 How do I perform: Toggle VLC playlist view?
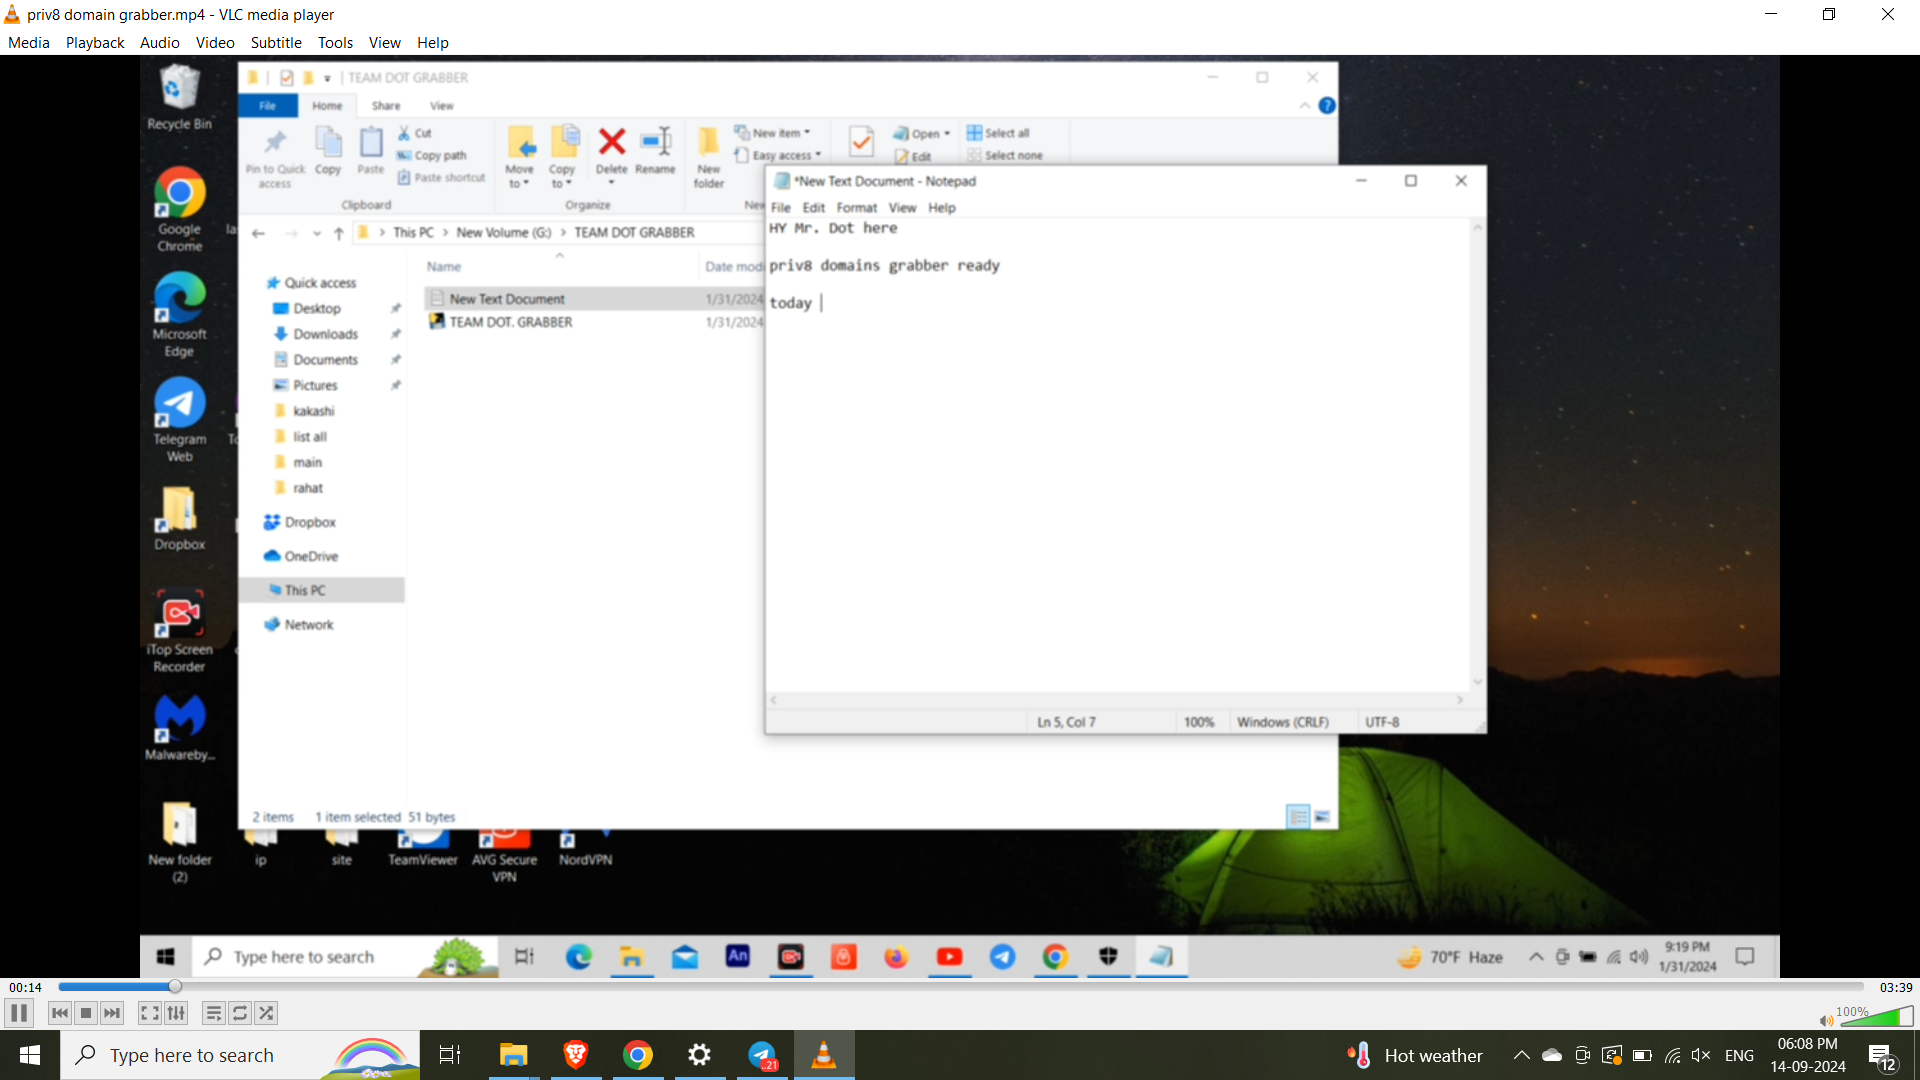[213, 1013]
